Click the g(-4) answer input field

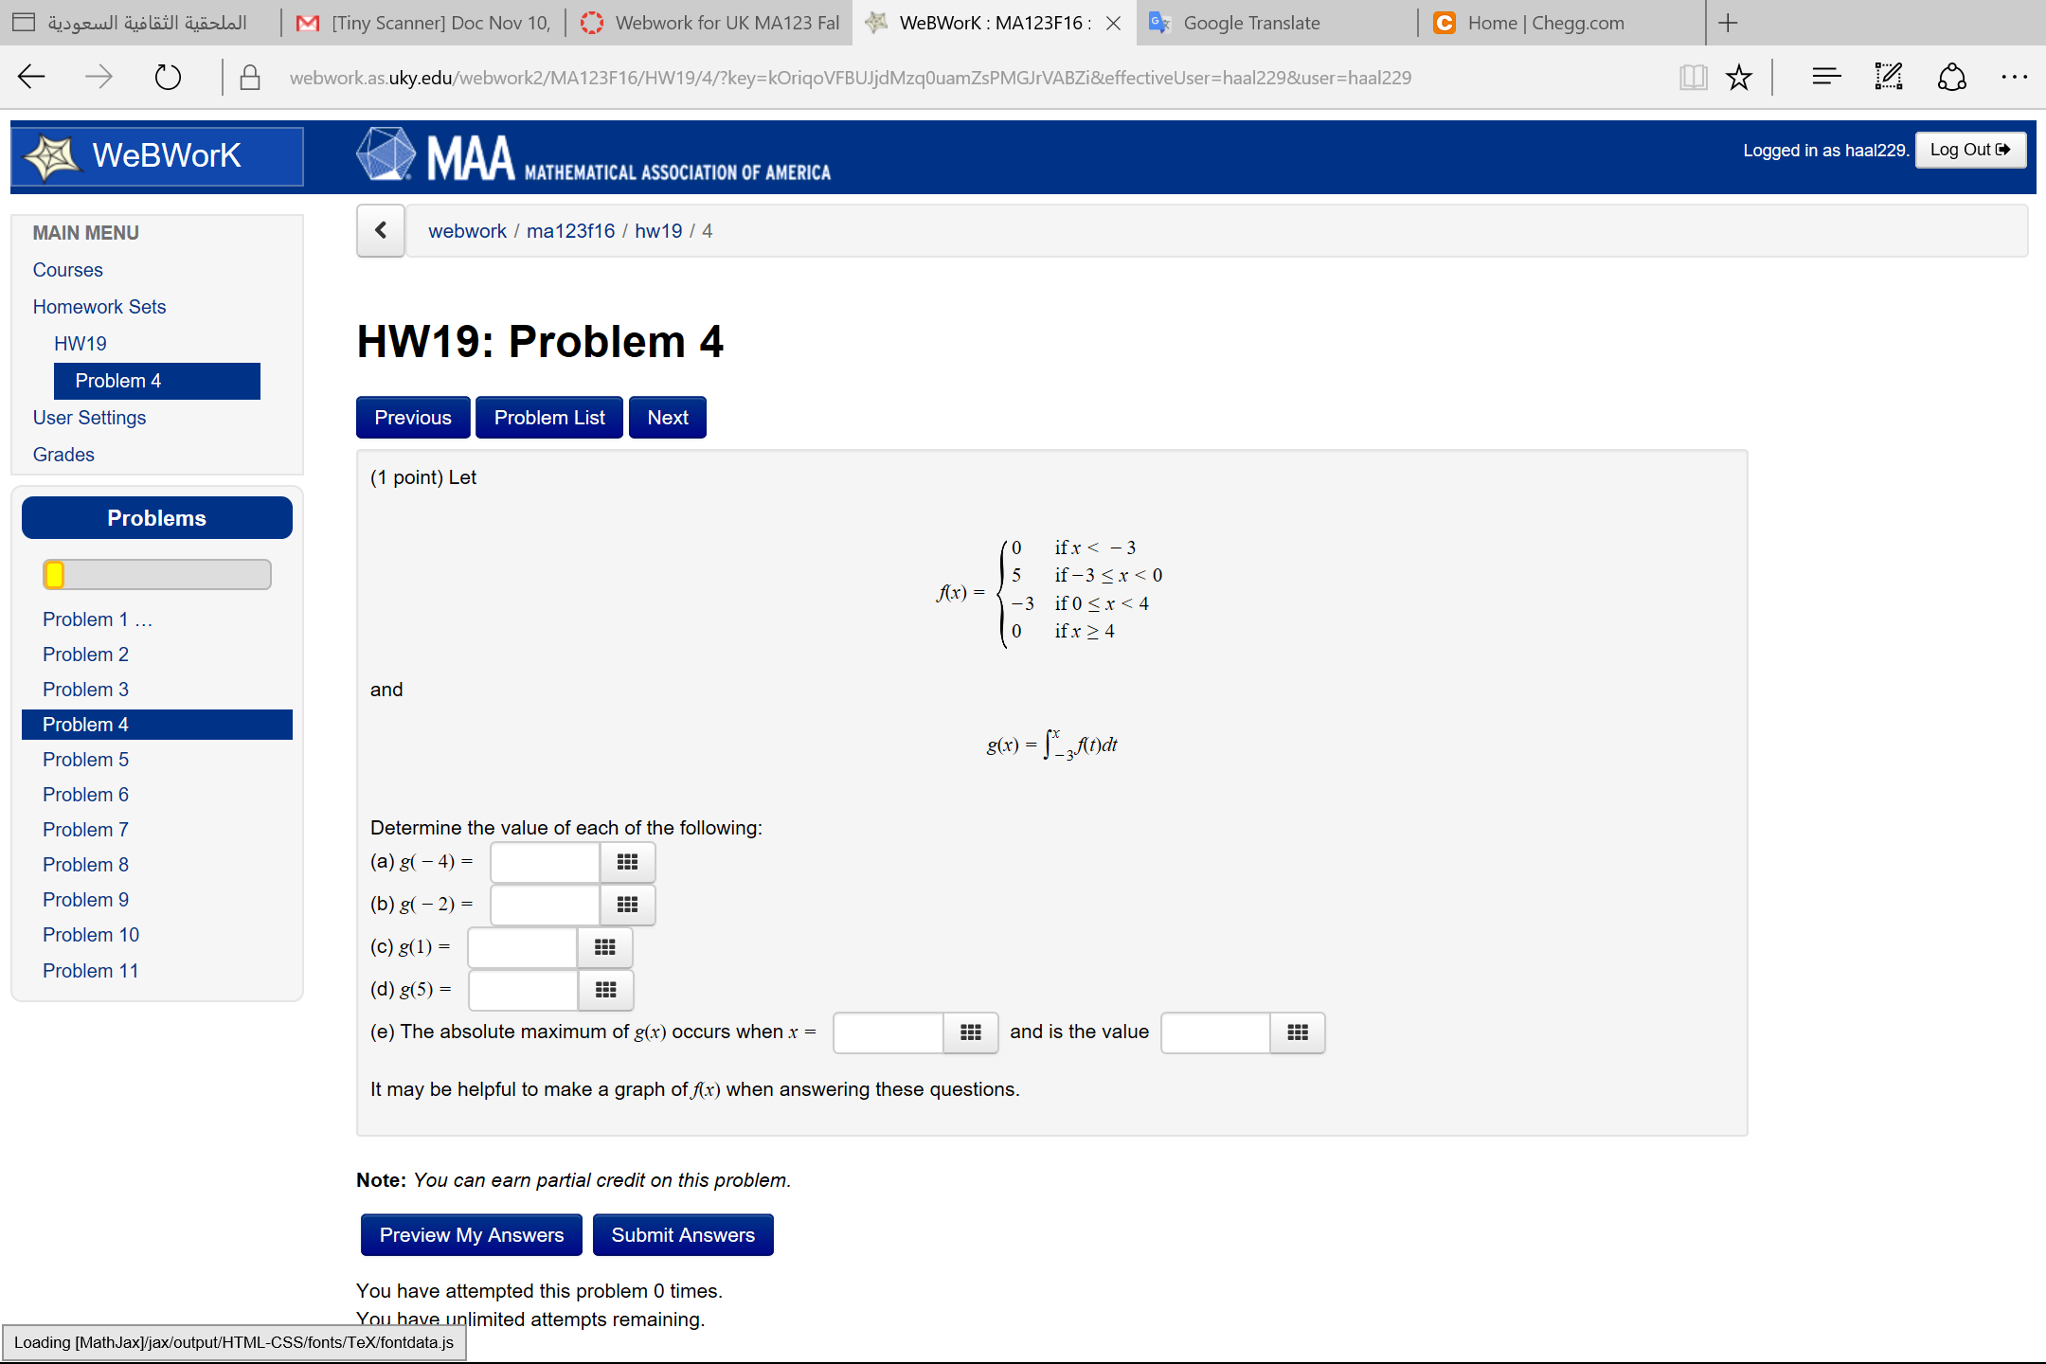point(545,860)
